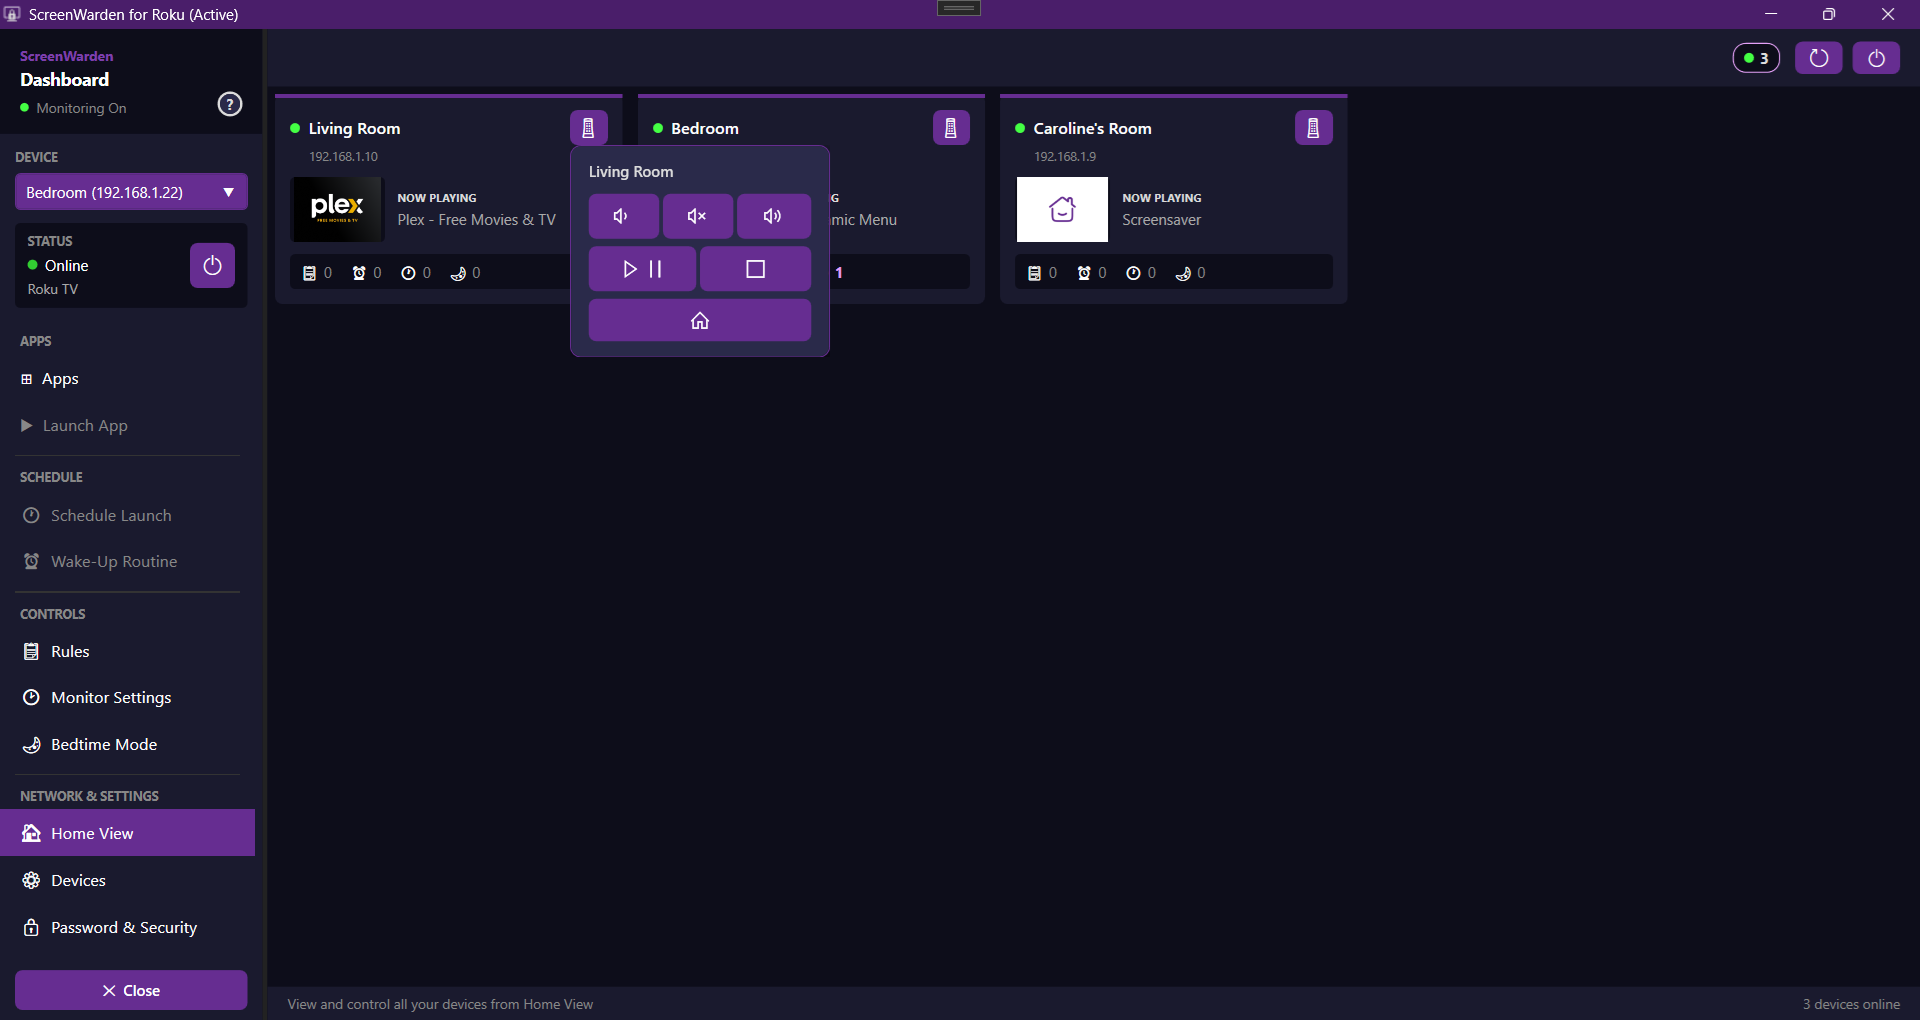This screenshot has width=1920, height=1020.
Task: Click the Screensaver thumbnail in Caroline's Room
Action: click(x=1062, y=209)
